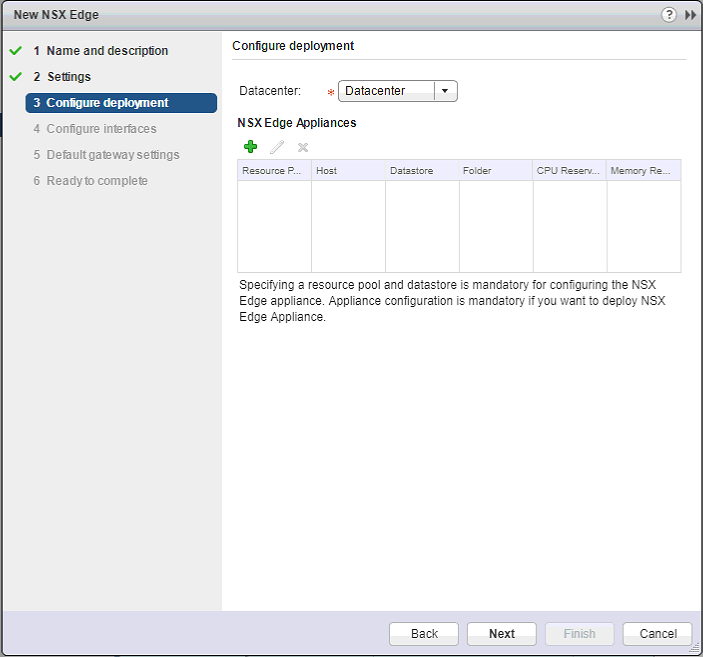Select step 6 Ready to complete
This screenshot has height=657, width=703.
click(x=96, y=181)
